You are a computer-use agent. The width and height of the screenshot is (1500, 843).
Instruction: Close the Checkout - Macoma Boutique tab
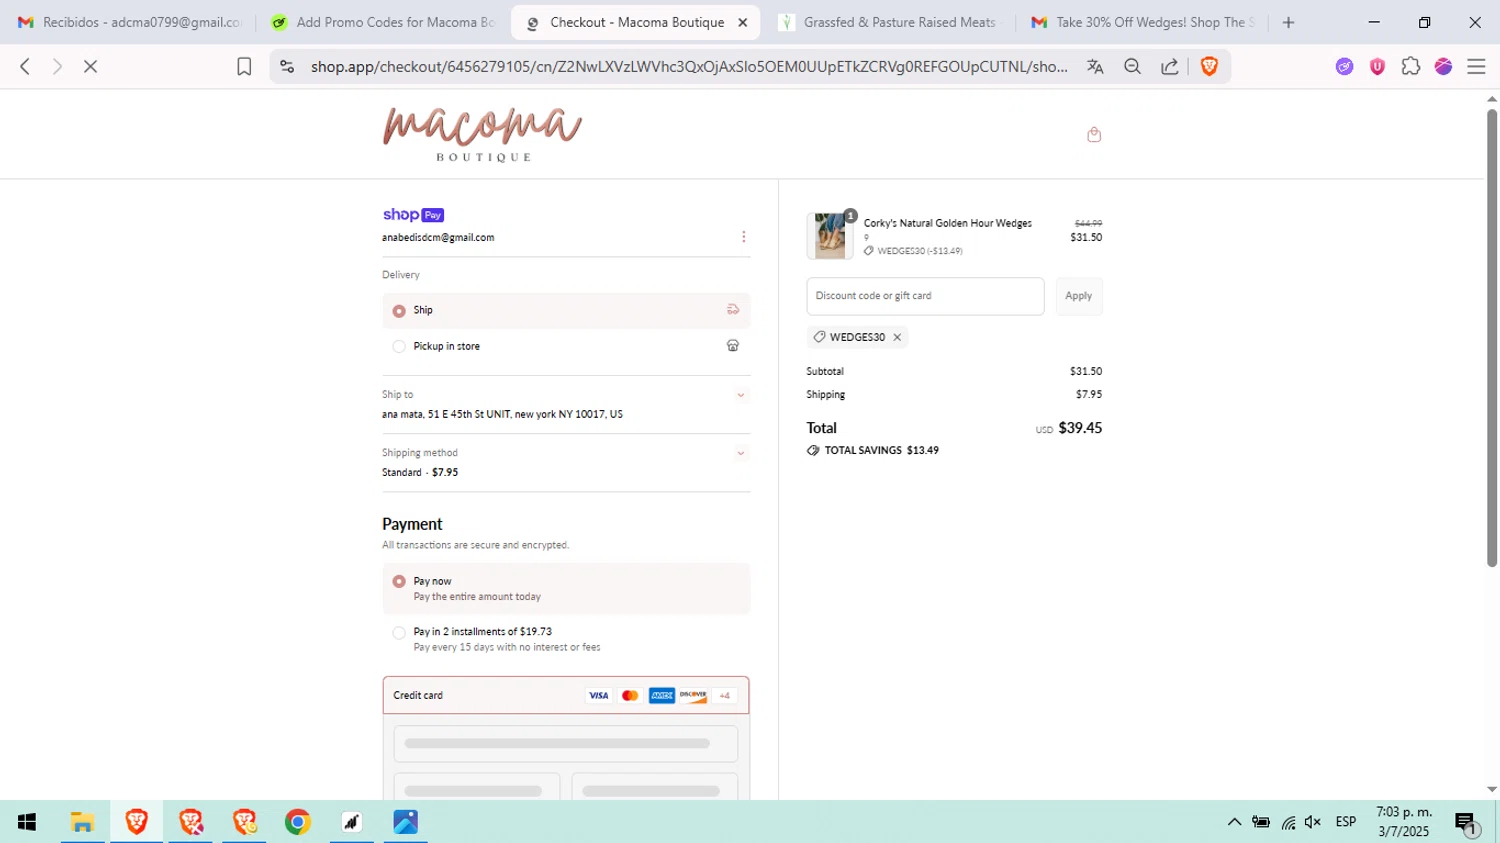742,22
